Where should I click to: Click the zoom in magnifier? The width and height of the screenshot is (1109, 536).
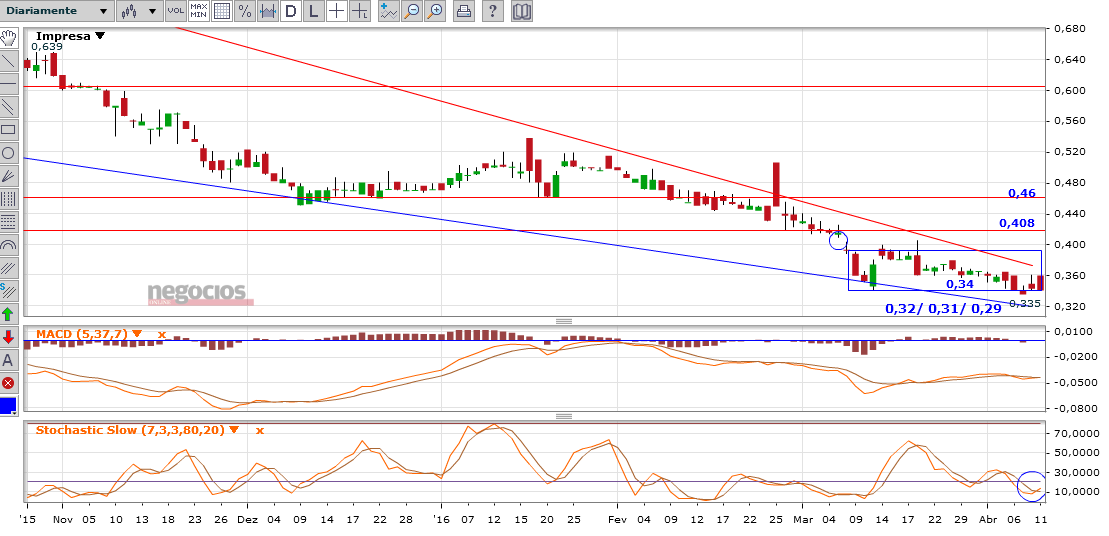coord(435,11)
